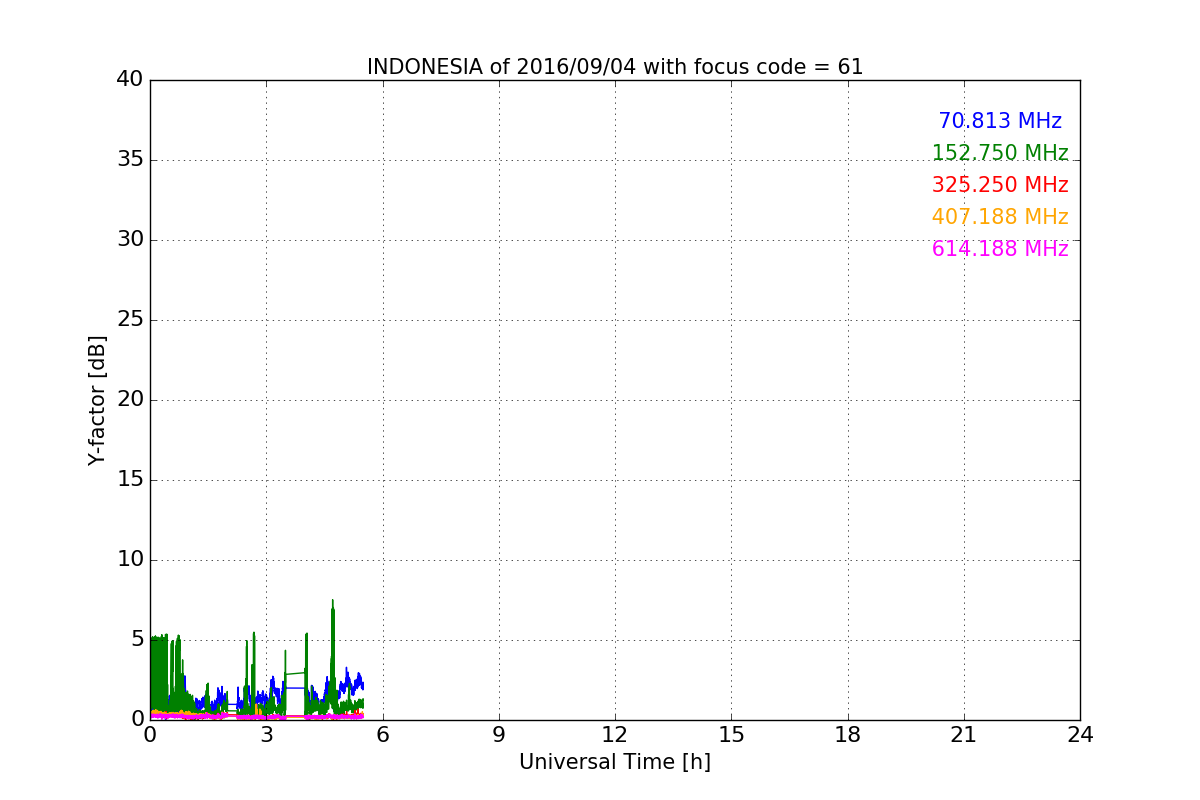The width and height of the screenshot is (1200, 800).
Task: Click the Y-factor [dB] axis label
Action: coord(97,400)
